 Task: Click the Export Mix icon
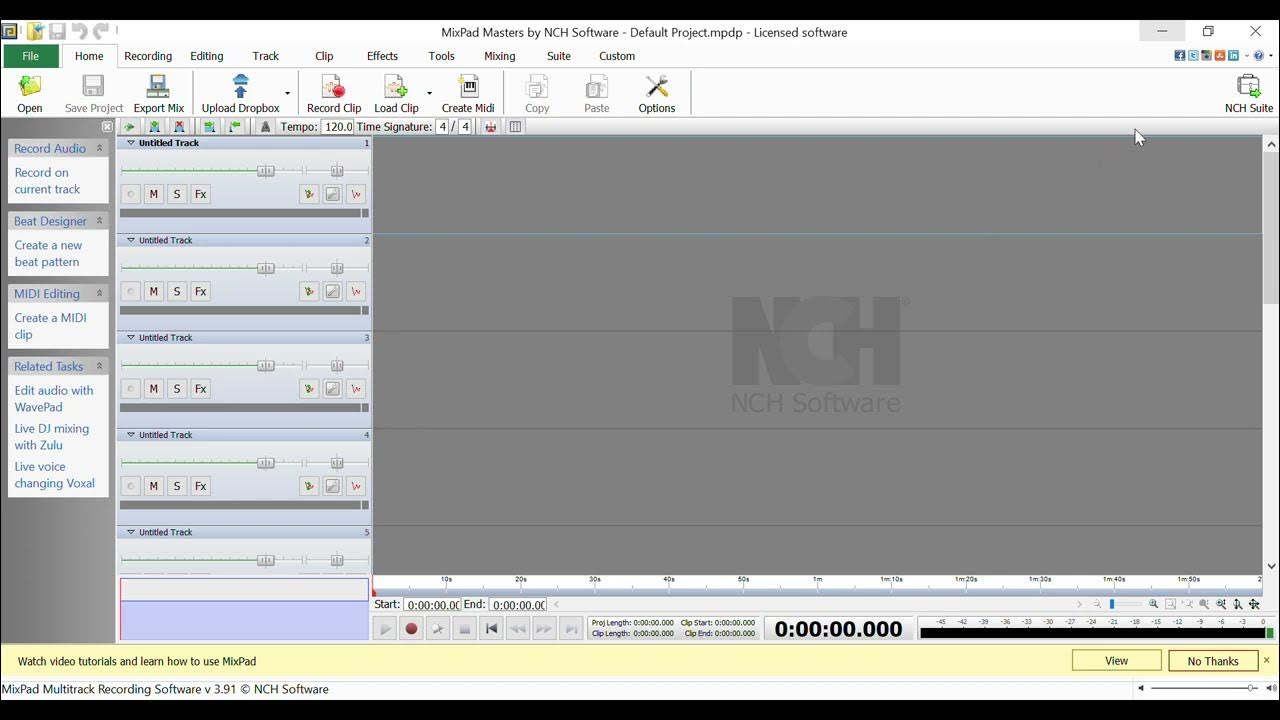tap(158, 87)
